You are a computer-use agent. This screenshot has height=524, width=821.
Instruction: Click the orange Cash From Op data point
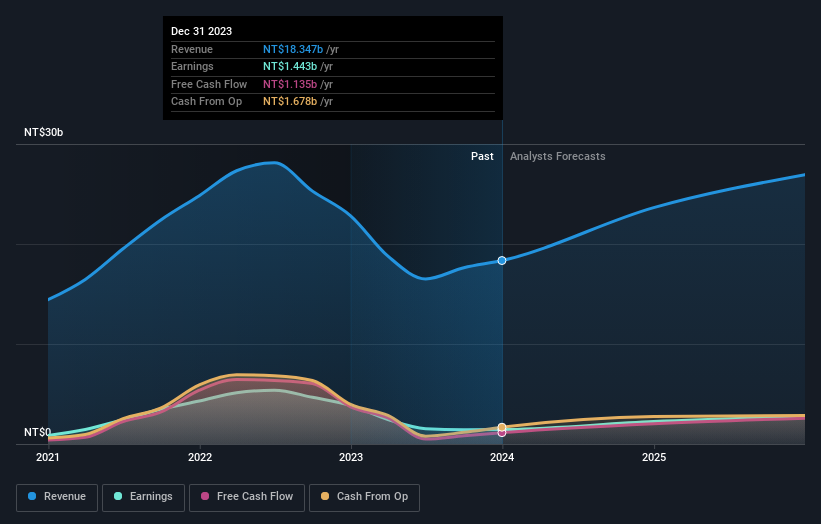502,427
